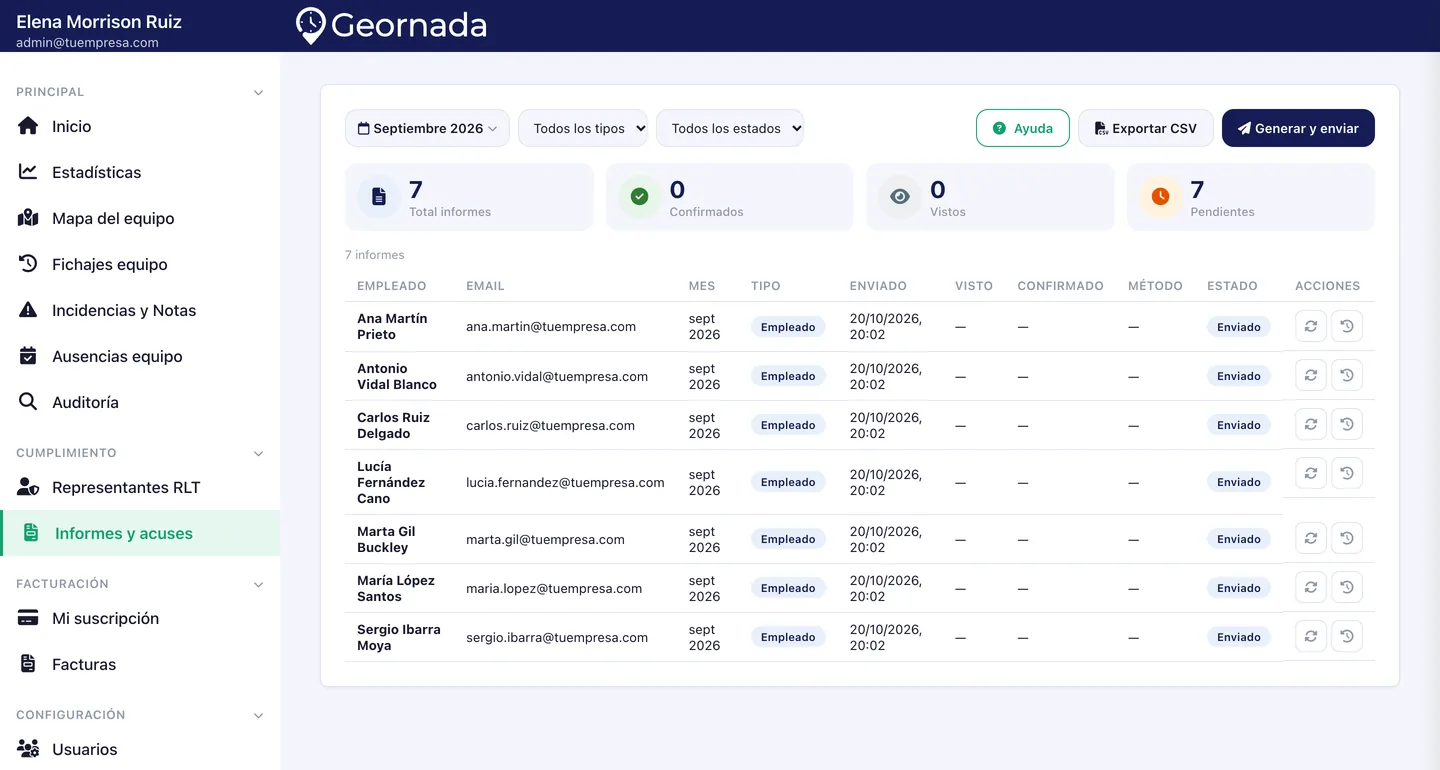Screen dimensions: 1440x770
Task: Click Generar y enviar
Action: (x=1298, y=128)
